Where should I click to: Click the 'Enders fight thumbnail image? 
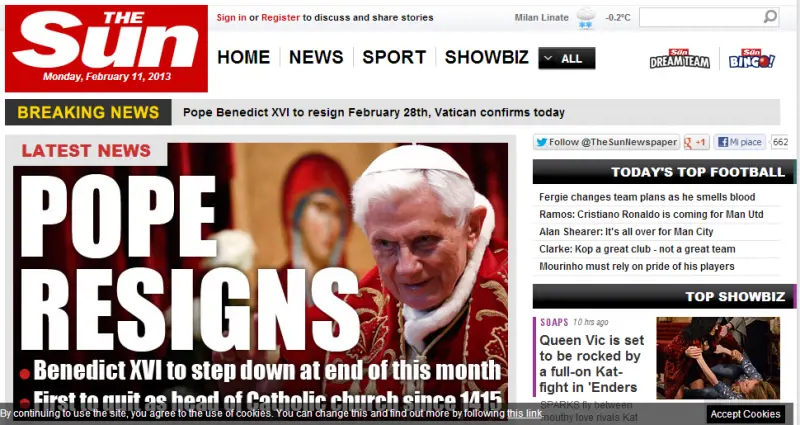[718, 358]
